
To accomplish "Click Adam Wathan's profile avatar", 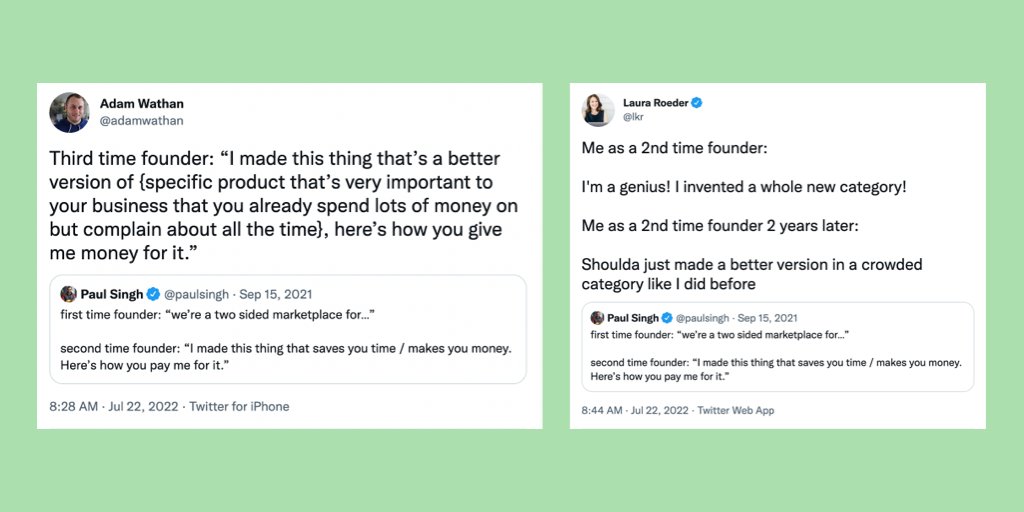I will tap(69, 112).
